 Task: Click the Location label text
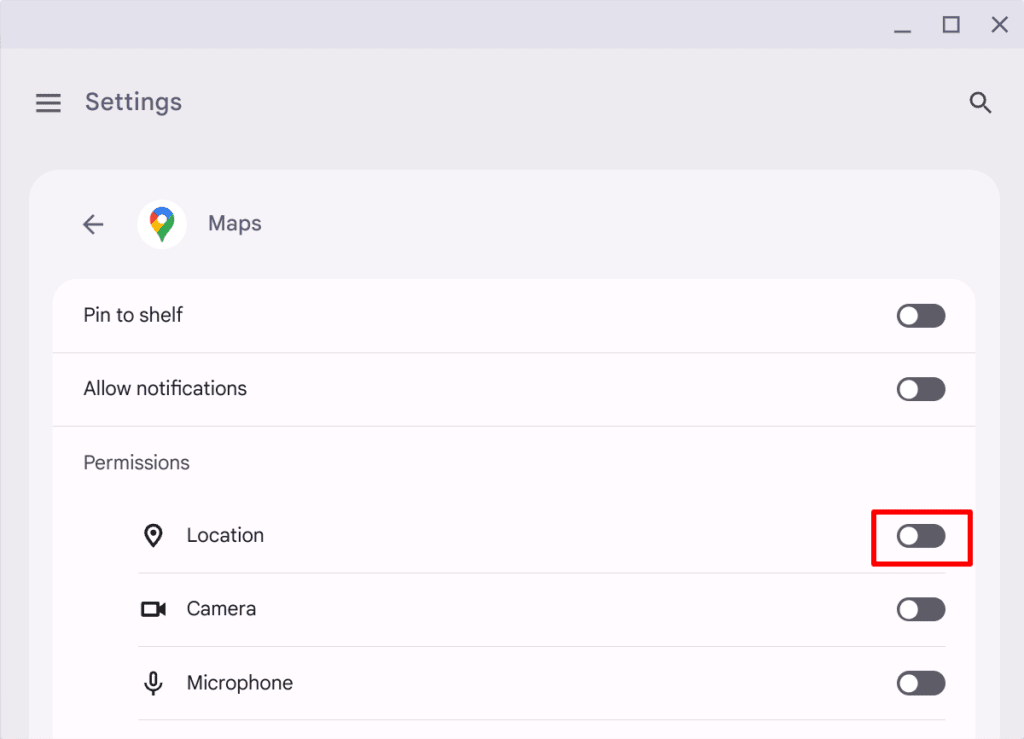pos(225,535)
